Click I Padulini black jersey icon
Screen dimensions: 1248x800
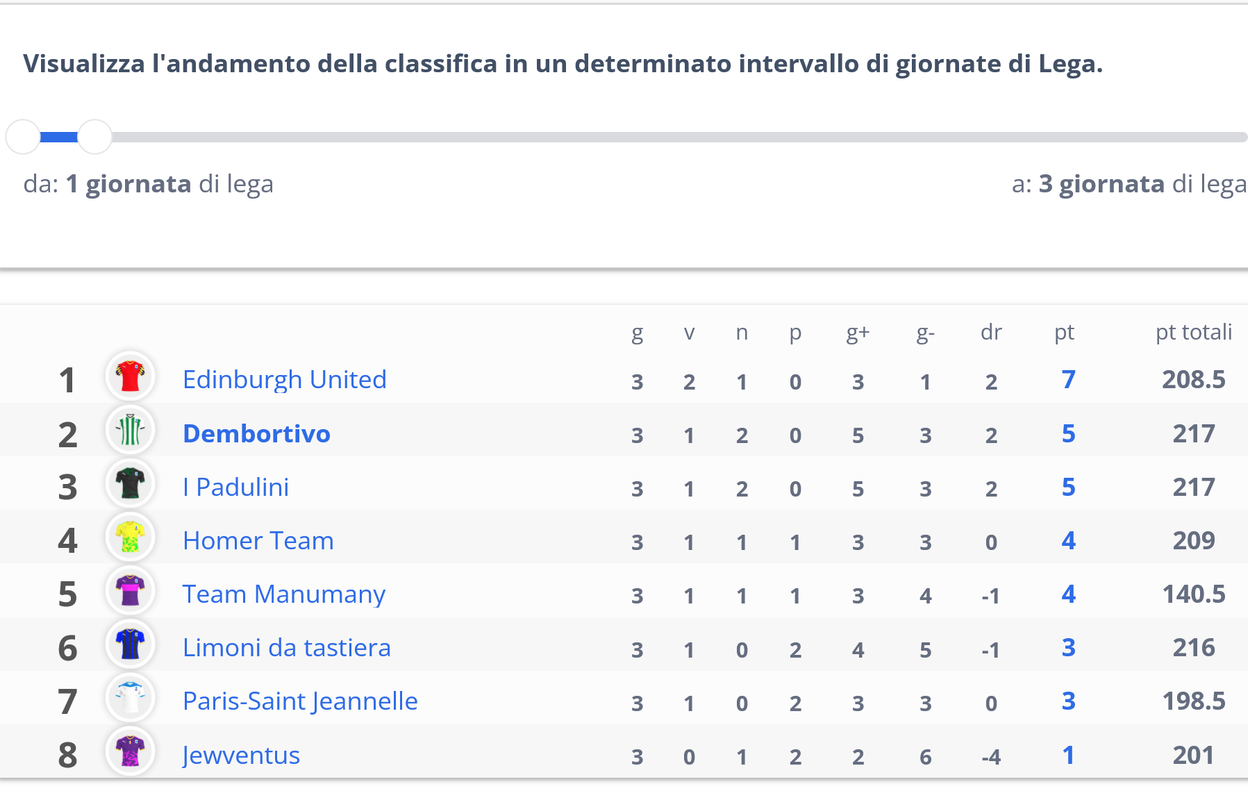point(130,486)
